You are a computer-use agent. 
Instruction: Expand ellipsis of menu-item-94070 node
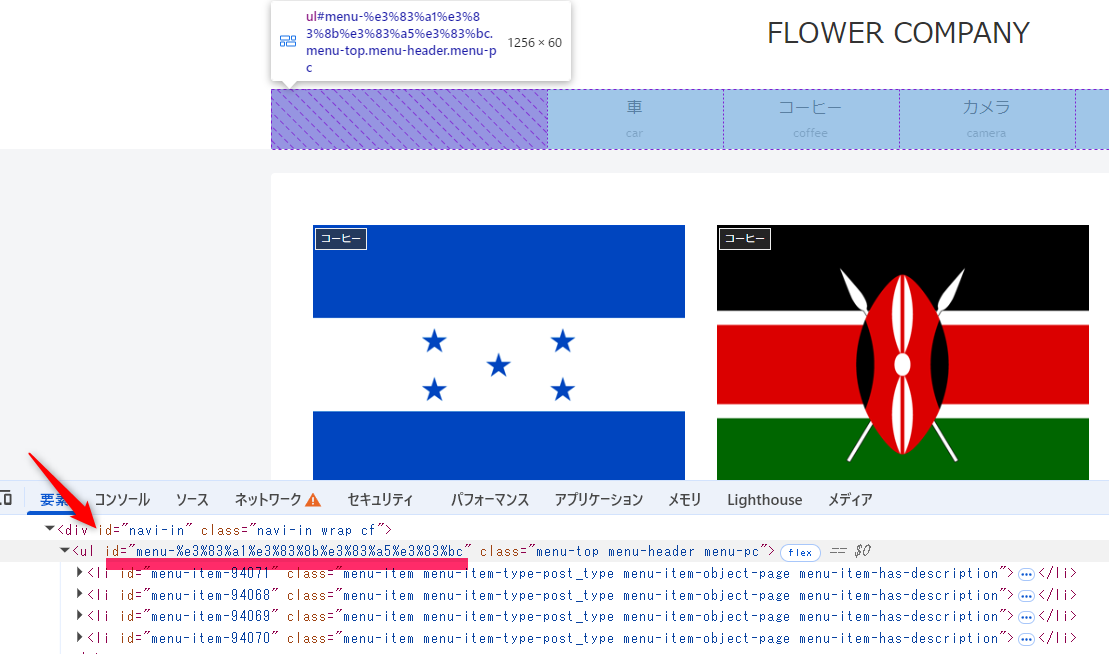tap(1026, 639)
